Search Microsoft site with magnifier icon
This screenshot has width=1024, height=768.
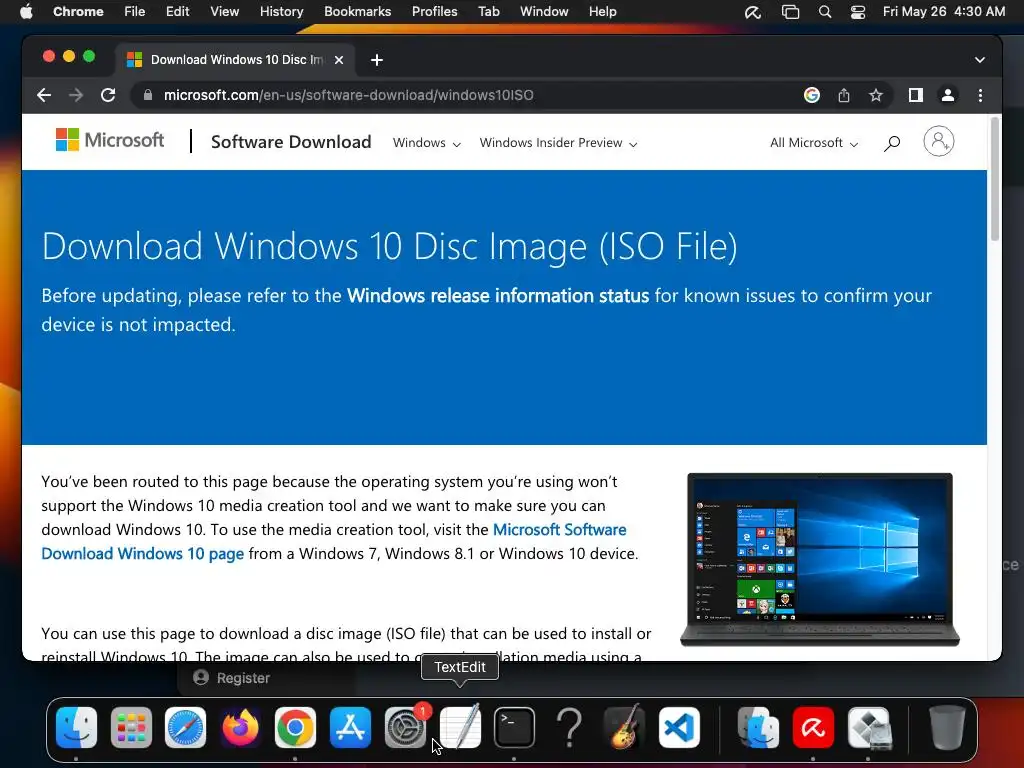point(892,143)
